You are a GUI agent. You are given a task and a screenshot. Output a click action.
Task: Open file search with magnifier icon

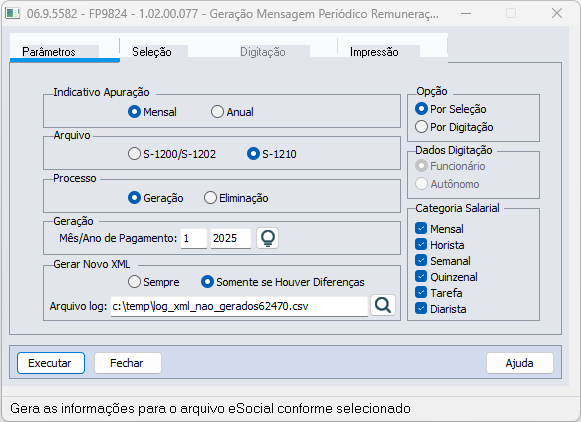tap(383, 306)
